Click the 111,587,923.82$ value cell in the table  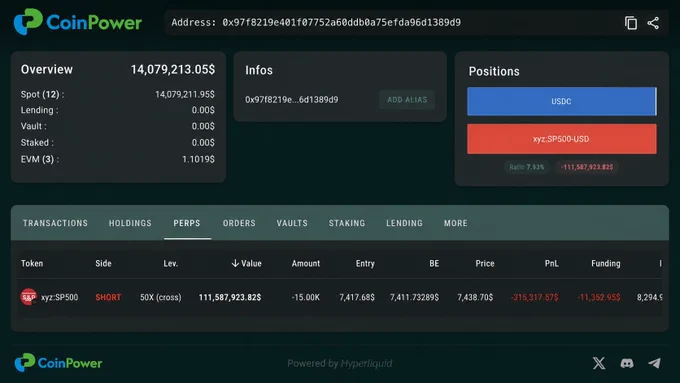[x=230, y=297]
